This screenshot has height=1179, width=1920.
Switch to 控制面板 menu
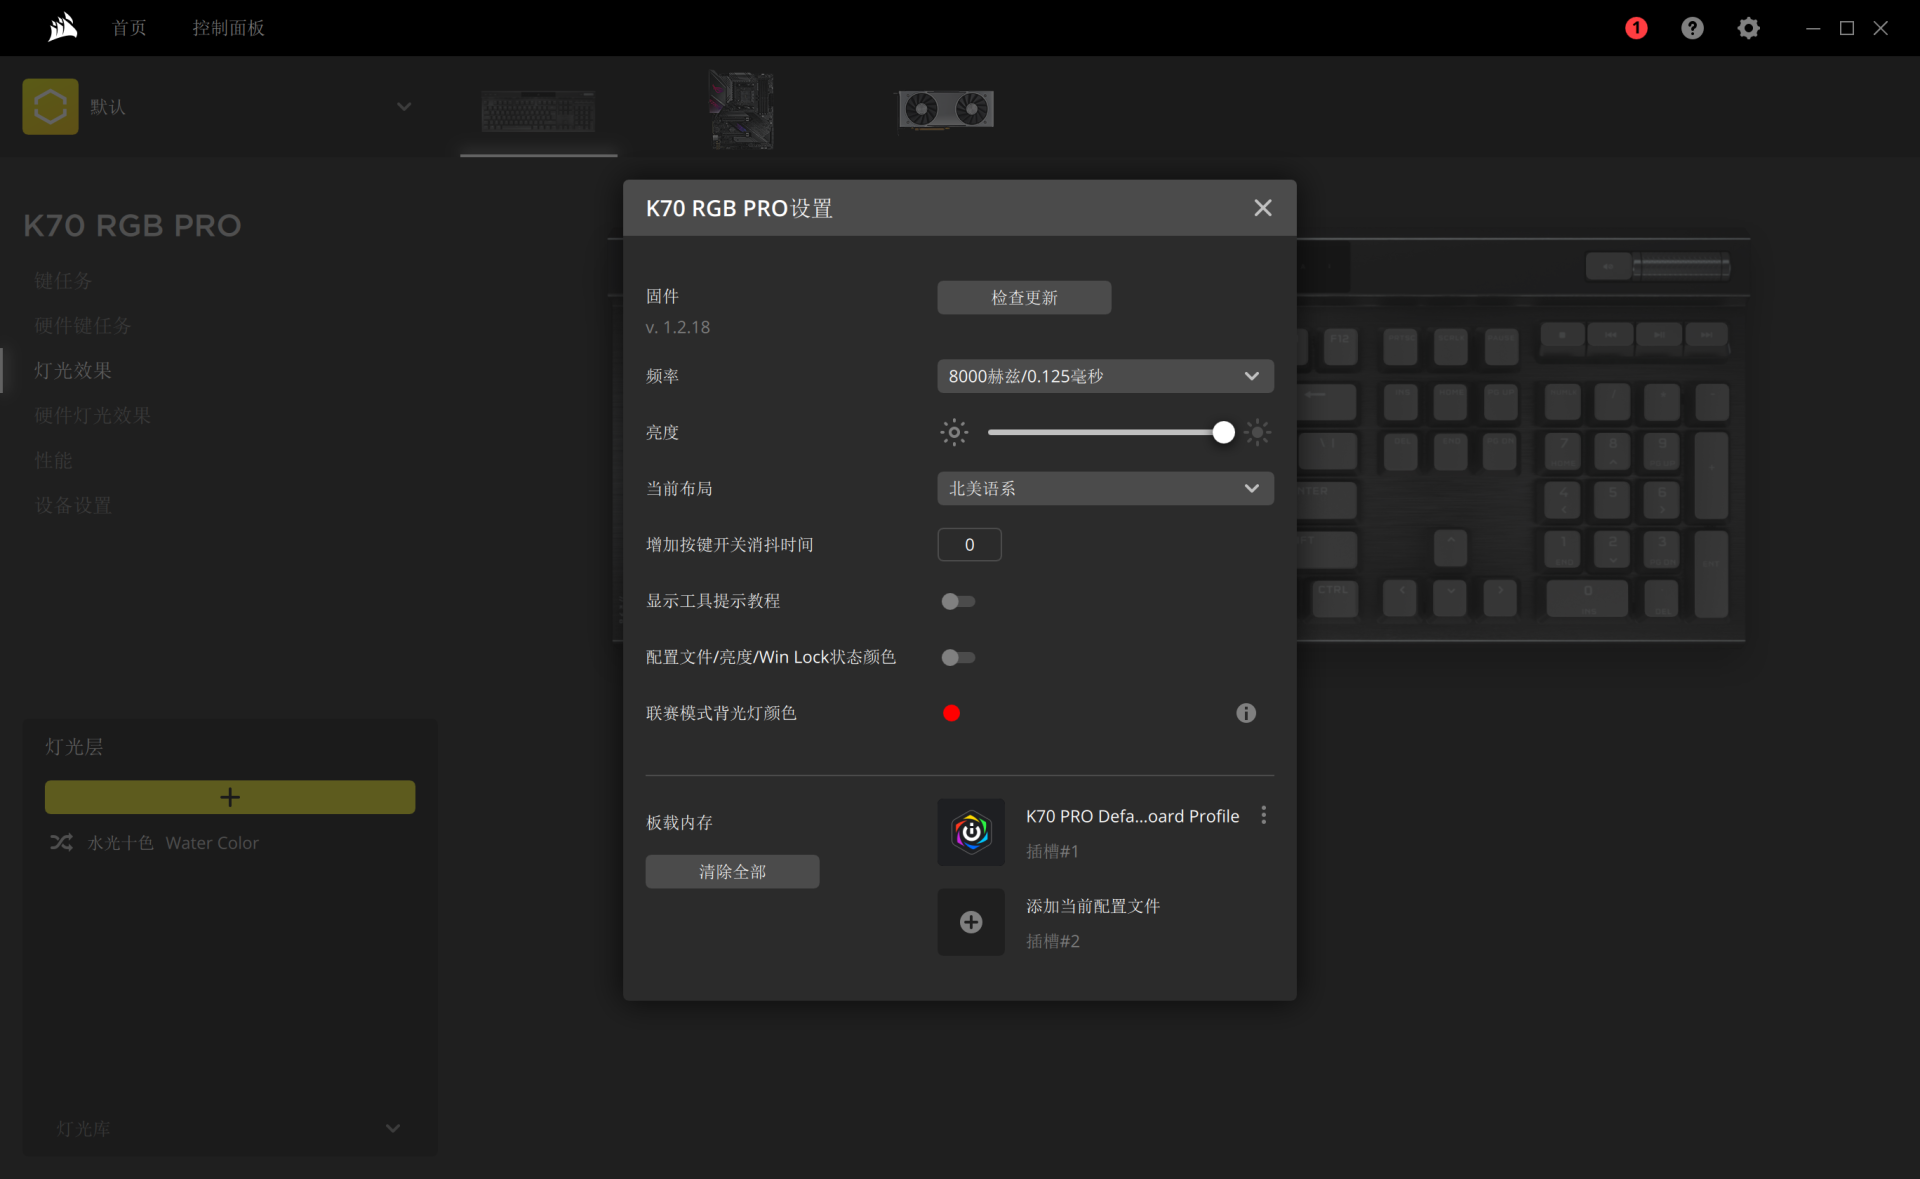click(x=228, y=28)
